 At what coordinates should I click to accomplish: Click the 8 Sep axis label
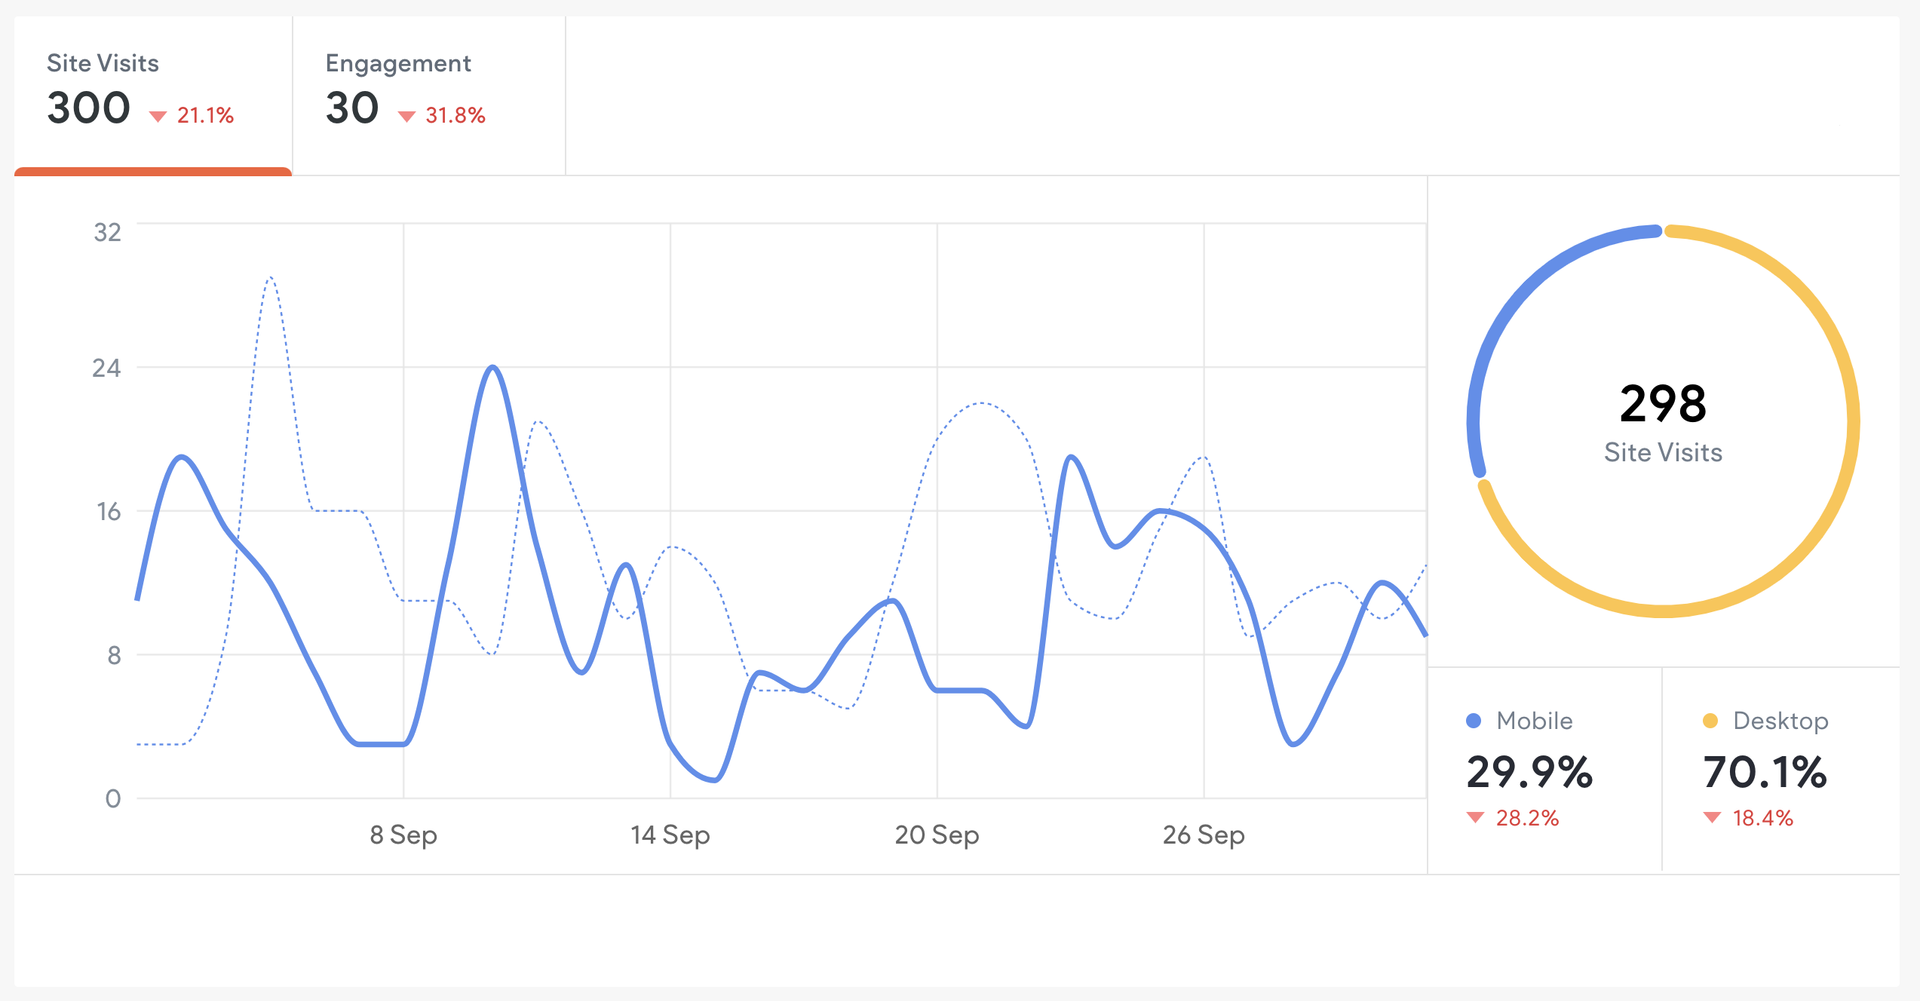[403, 835]
